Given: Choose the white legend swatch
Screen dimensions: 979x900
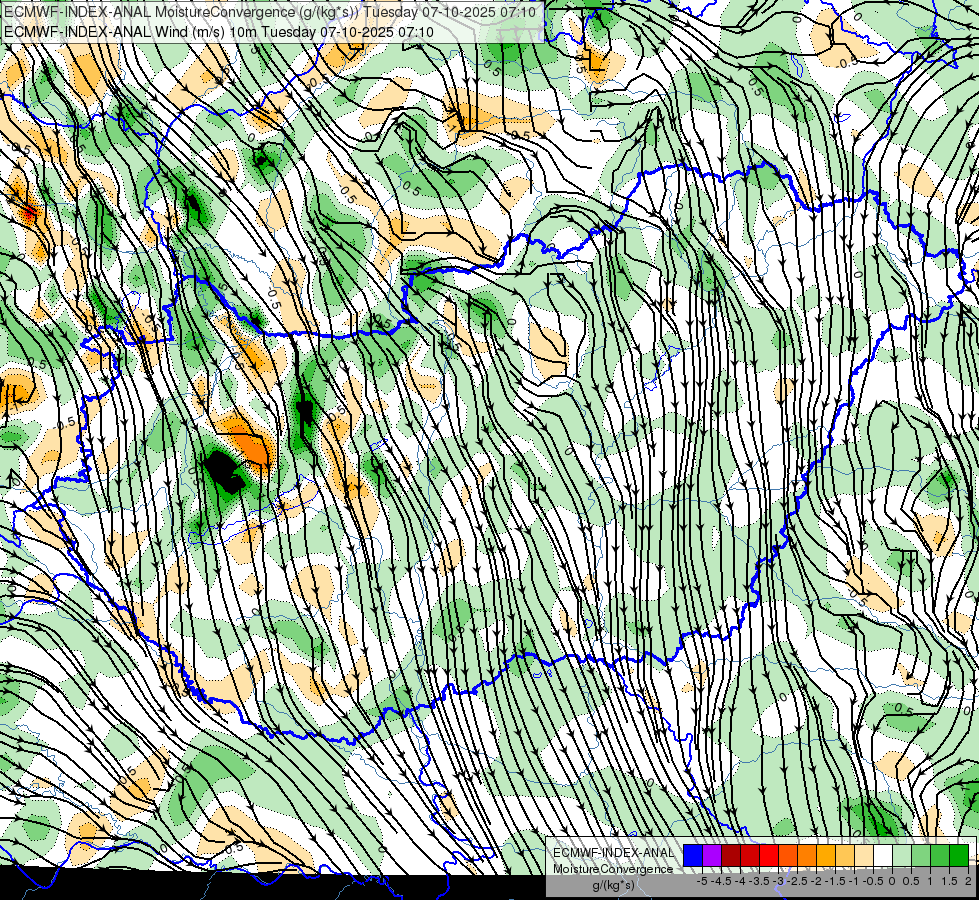Looking at the screenshot, I should 883,855.
